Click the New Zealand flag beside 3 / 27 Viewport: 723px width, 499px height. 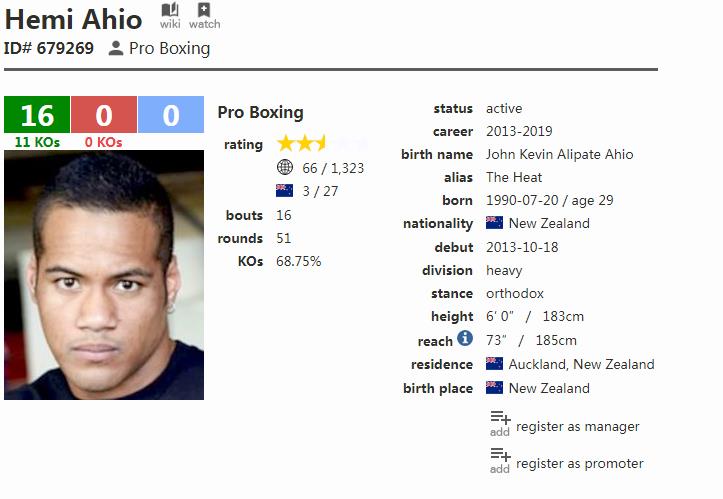click(284, 191)
